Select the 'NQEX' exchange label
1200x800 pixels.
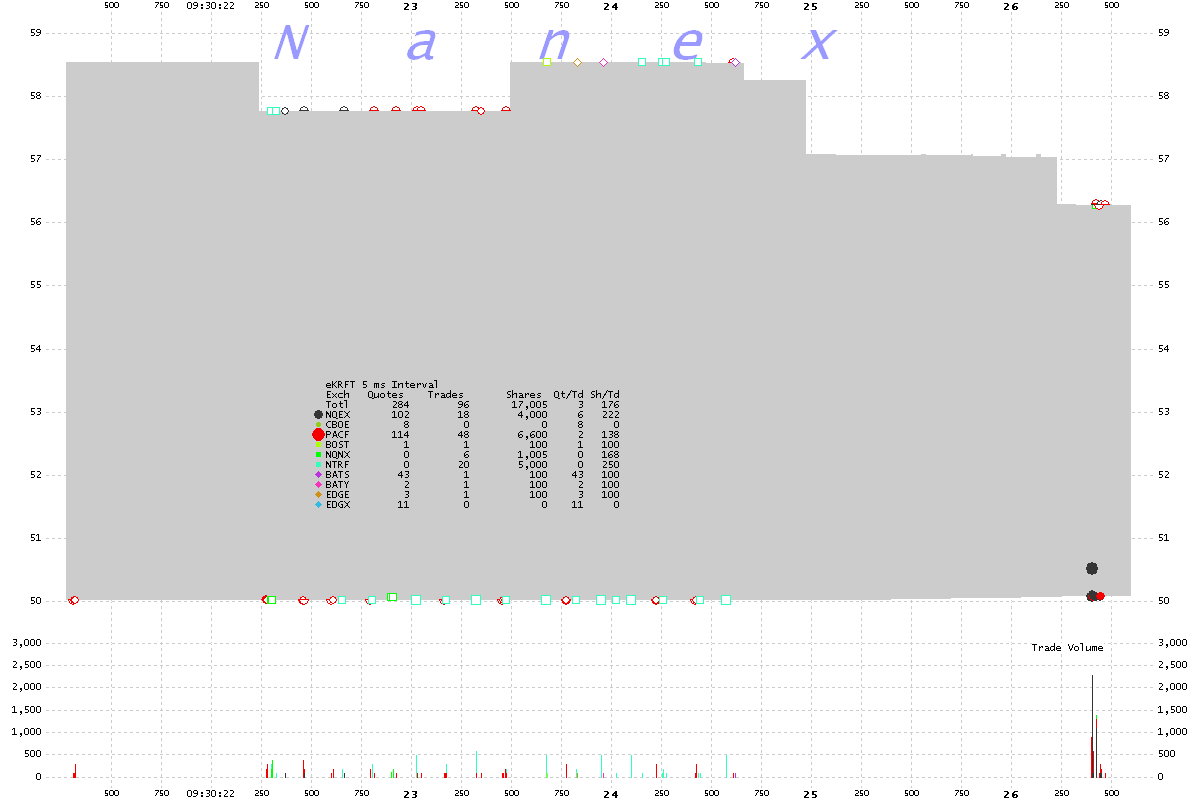(x=338, y=414)
